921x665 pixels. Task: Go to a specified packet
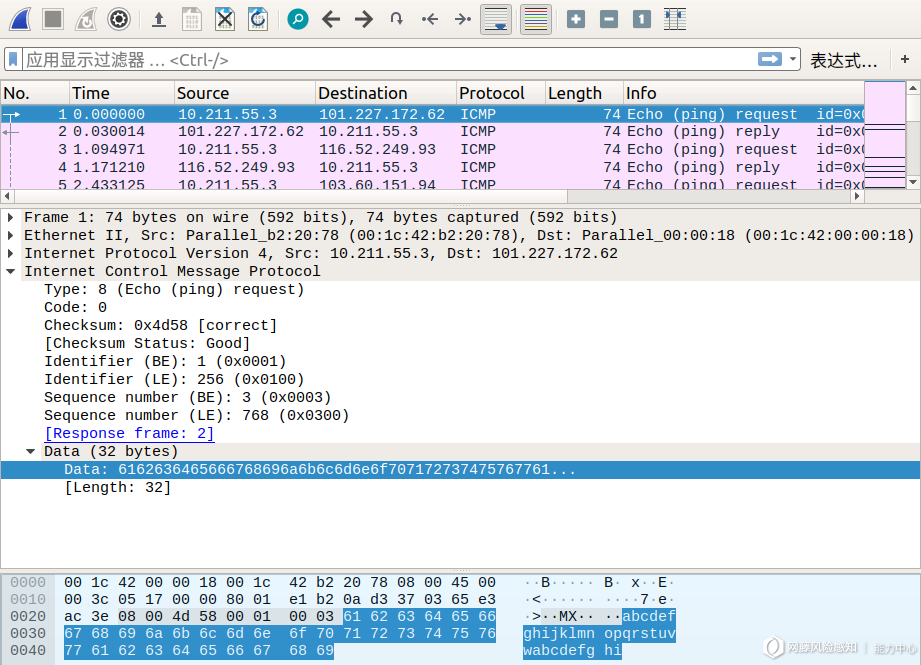point(397,19)
